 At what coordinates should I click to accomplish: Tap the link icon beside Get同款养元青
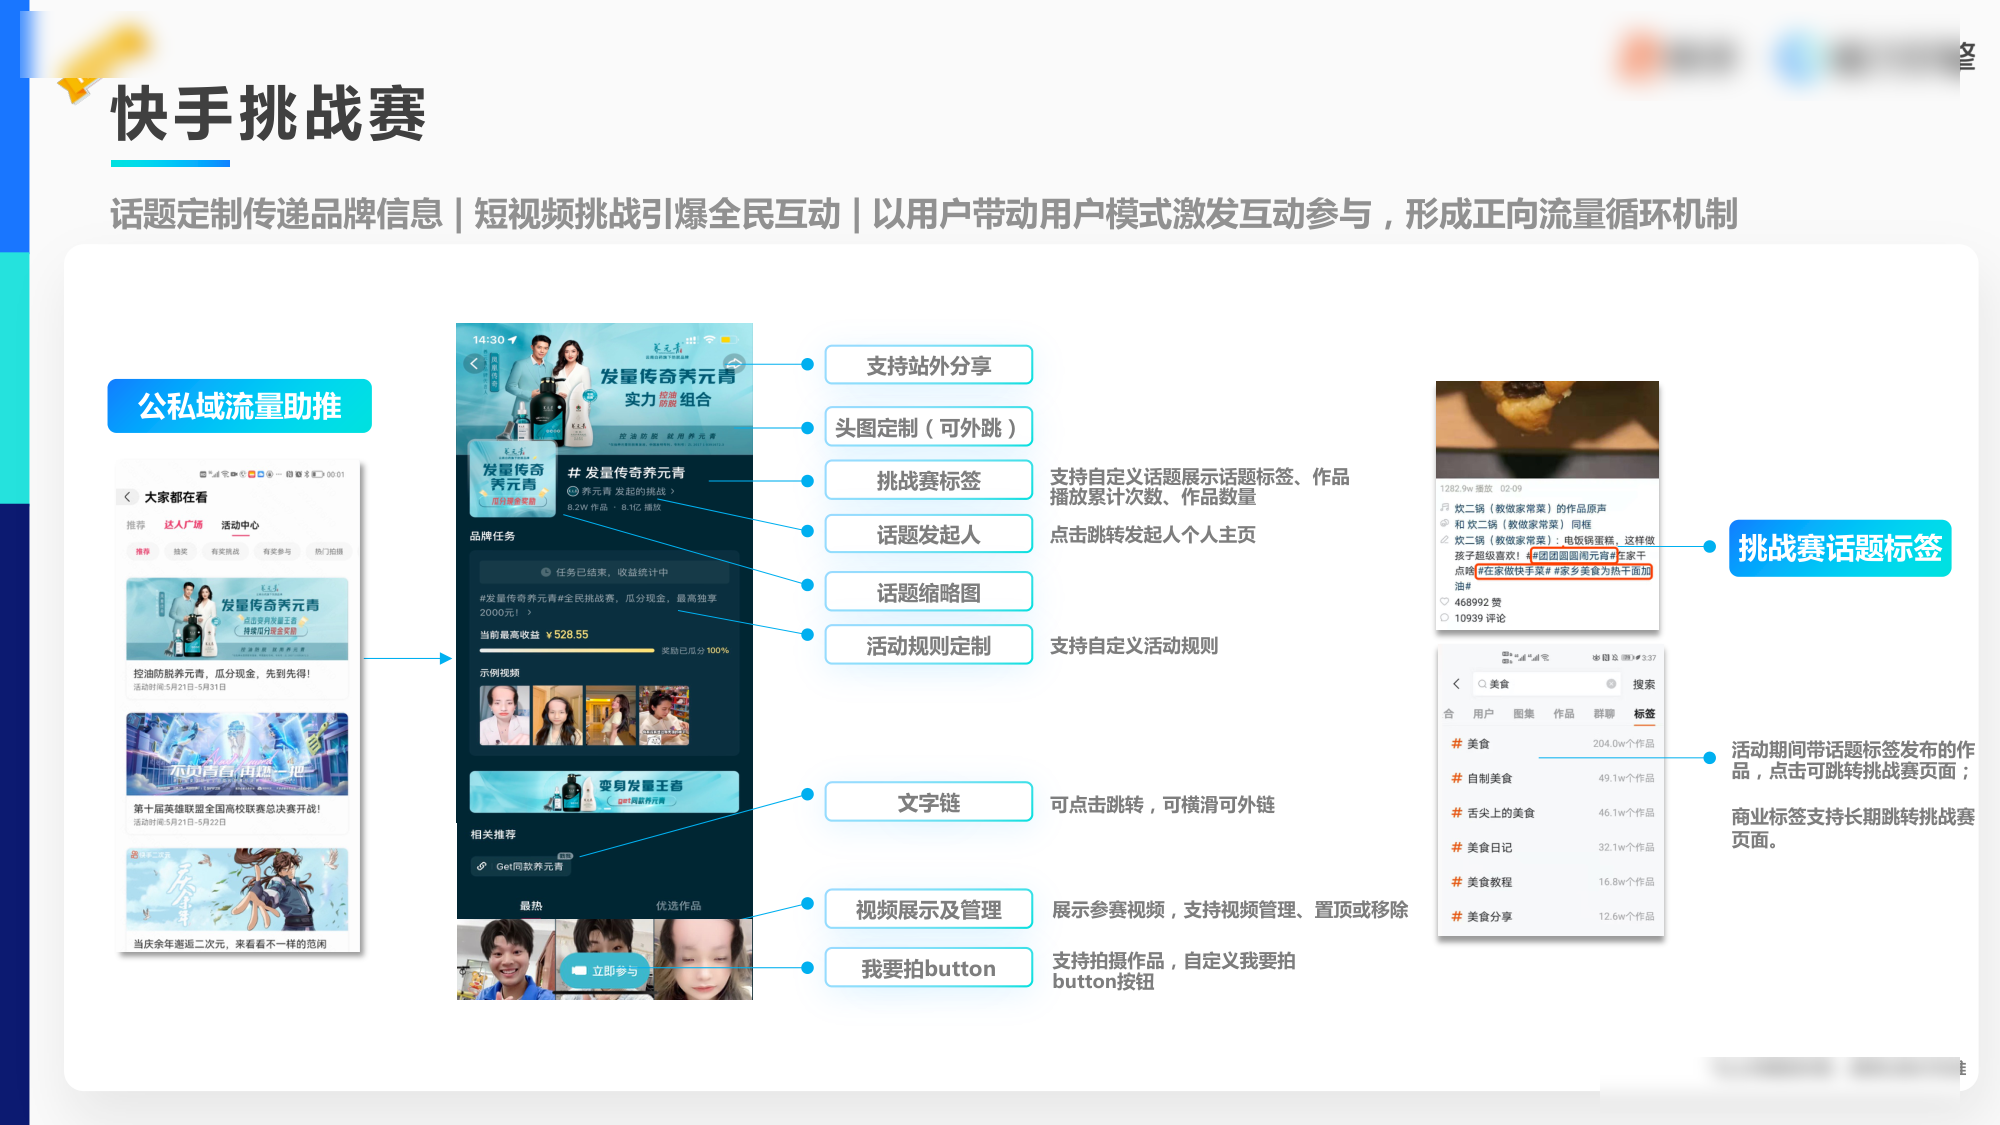(482, 867)
